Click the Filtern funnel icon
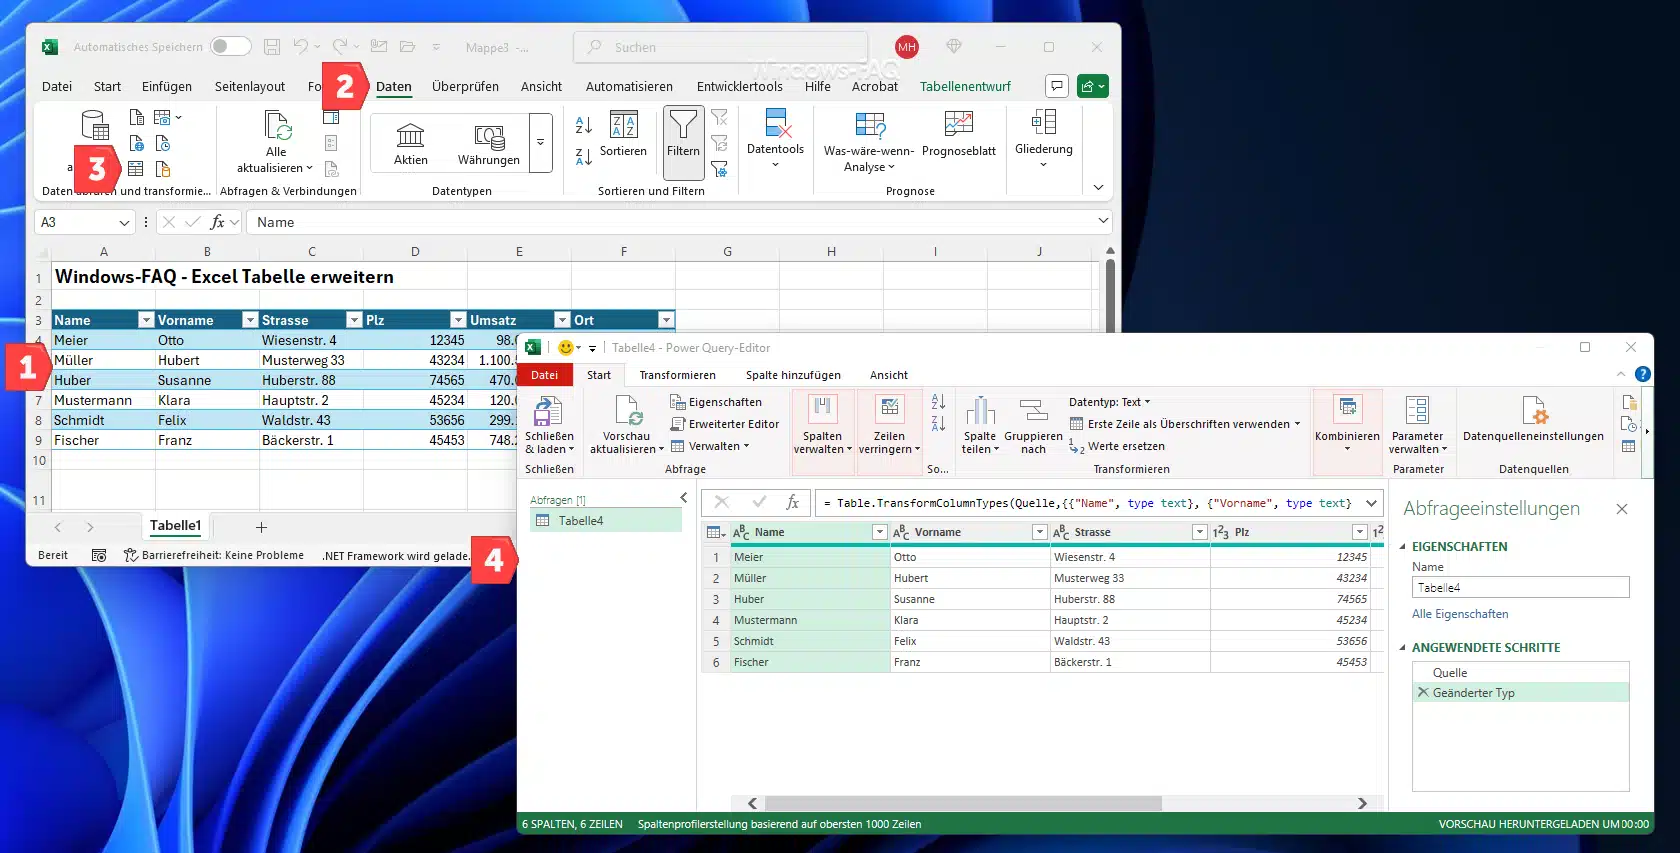 coord(683,125)
